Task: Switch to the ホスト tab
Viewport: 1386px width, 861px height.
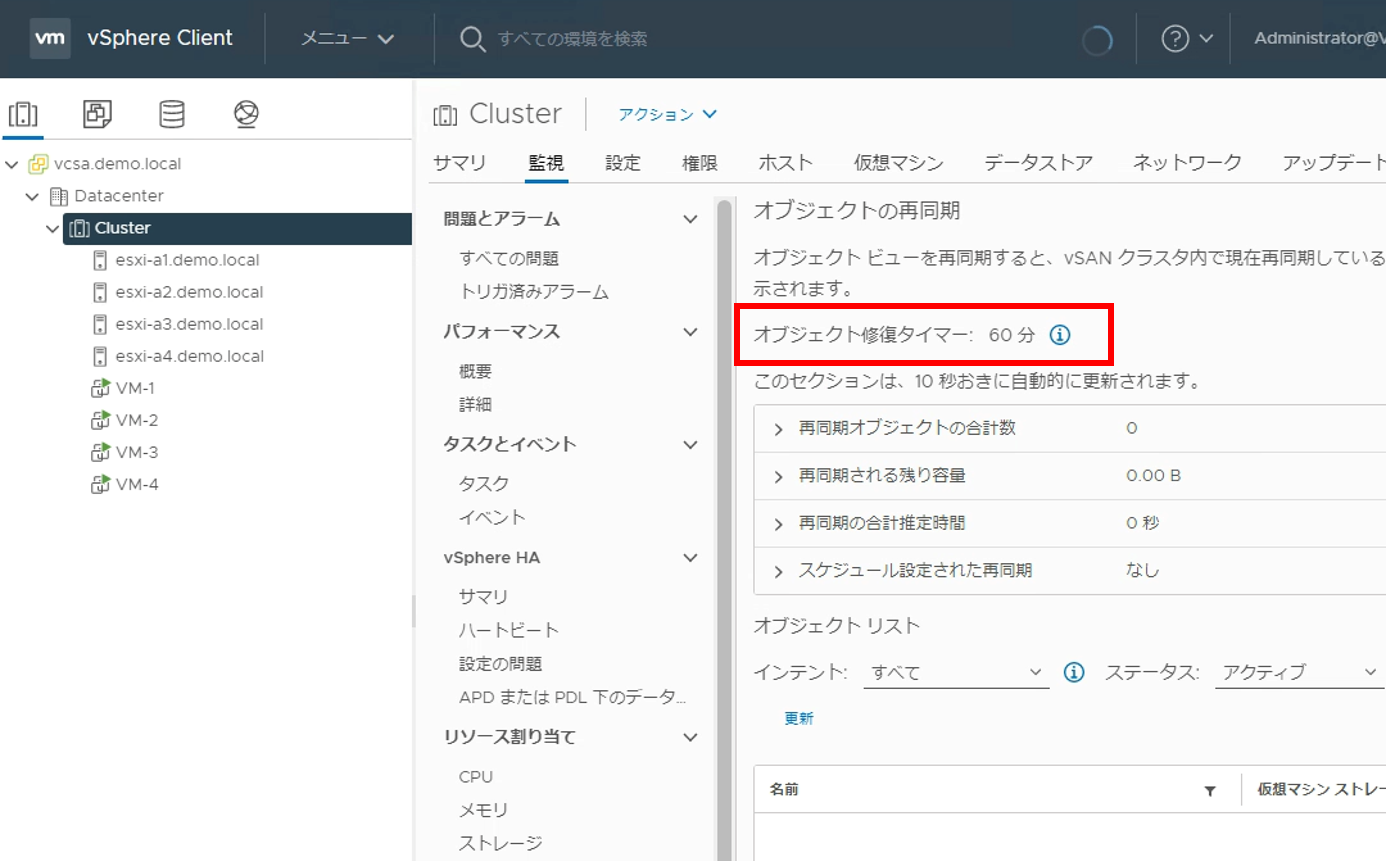Action: 786,163
